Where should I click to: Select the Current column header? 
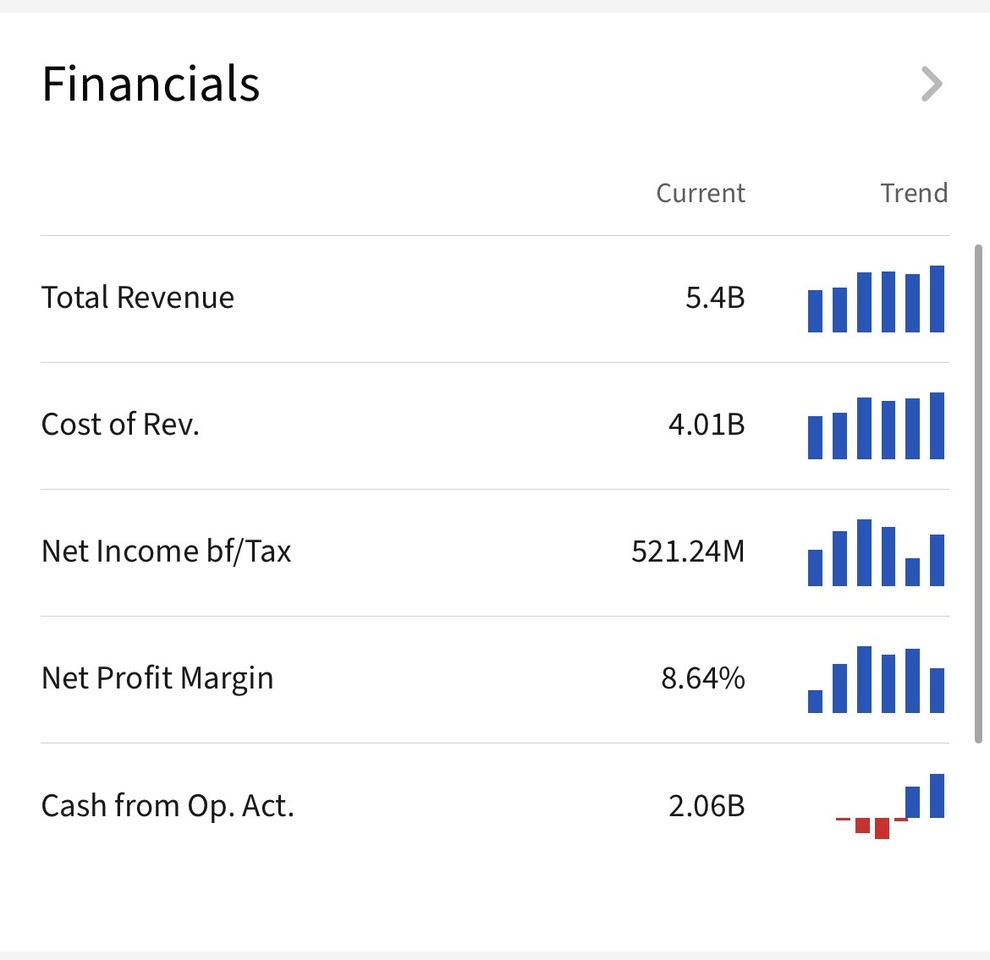[700, 193]
